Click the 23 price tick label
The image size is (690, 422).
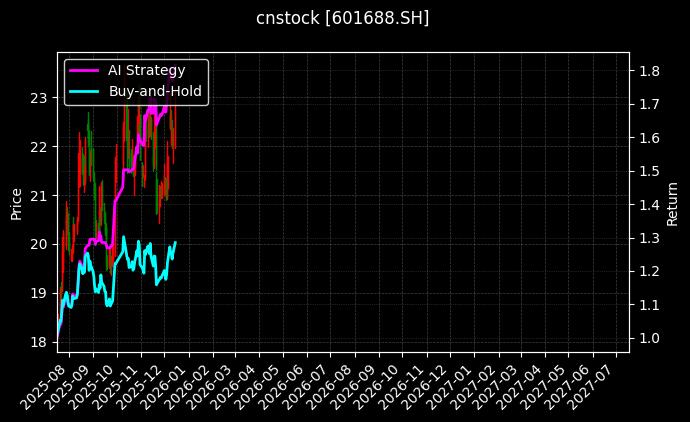39,98
